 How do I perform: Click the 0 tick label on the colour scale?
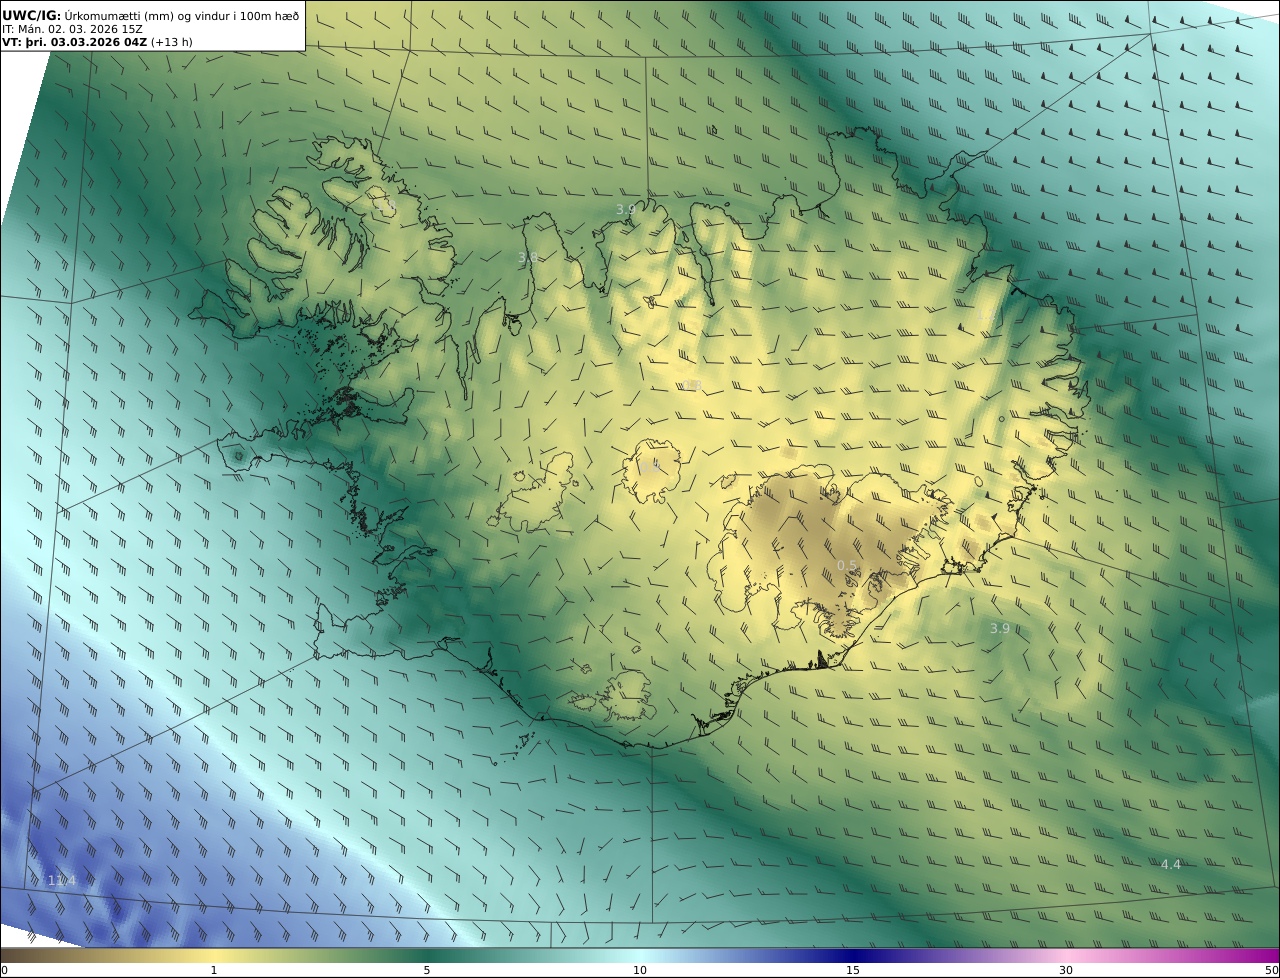(x=4, y=970)
